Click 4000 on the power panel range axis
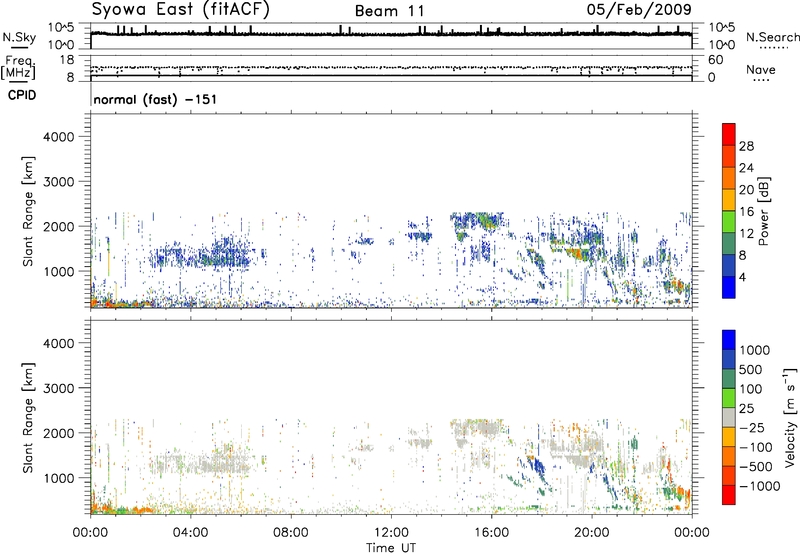This screenshot has width=800, height=554. pyautogui.click(x=59, y=137)
